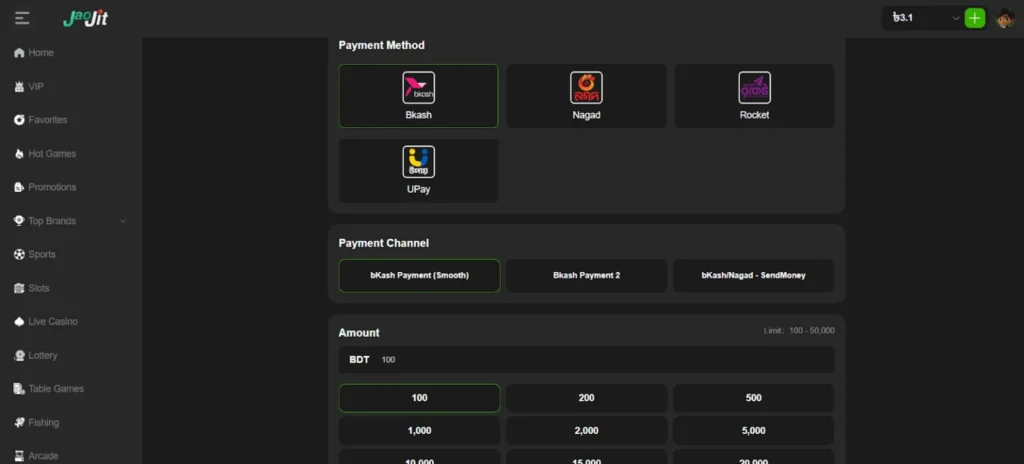The image size is (1024, 464).
Task: Select bKash/Nagad - SendMoney channel
Action: tap(754, 276)
